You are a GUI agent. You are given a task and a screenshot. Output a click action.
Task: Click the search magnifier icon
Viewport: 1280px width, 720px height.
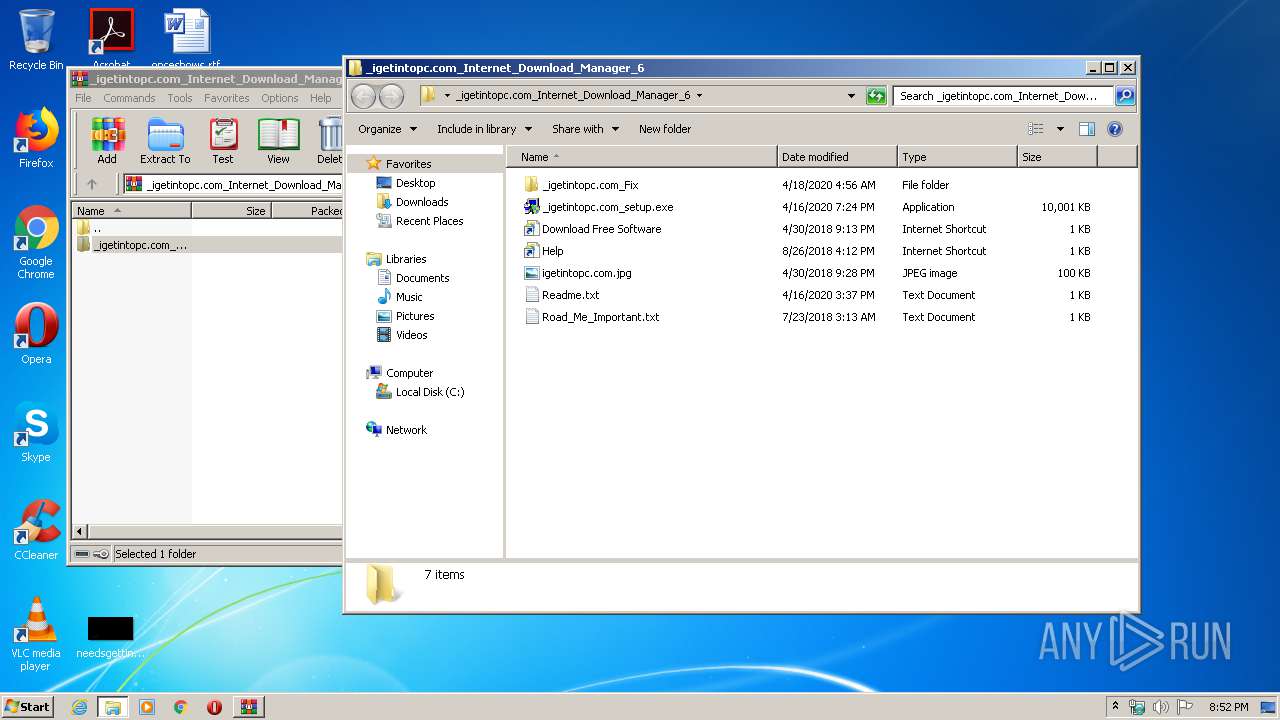[x=1124, y=96]
